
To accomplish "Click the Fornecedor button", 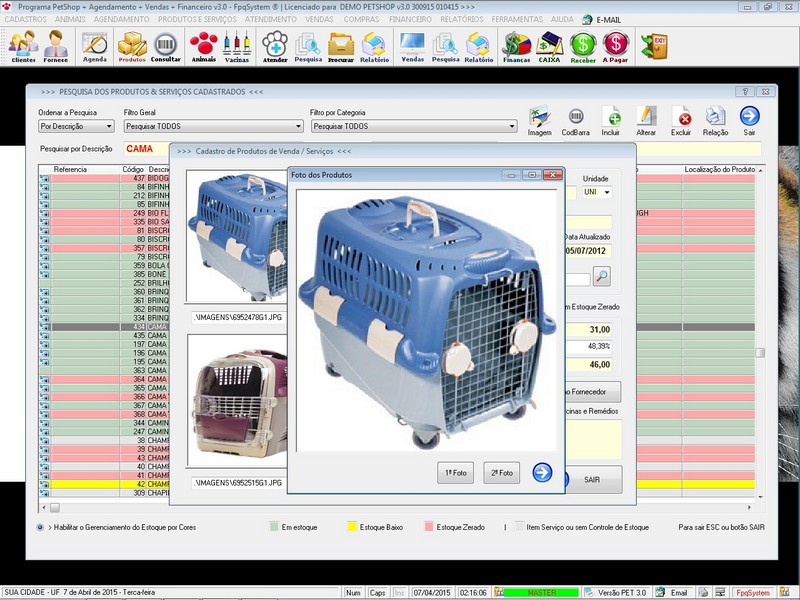I will tap(593, 392).
